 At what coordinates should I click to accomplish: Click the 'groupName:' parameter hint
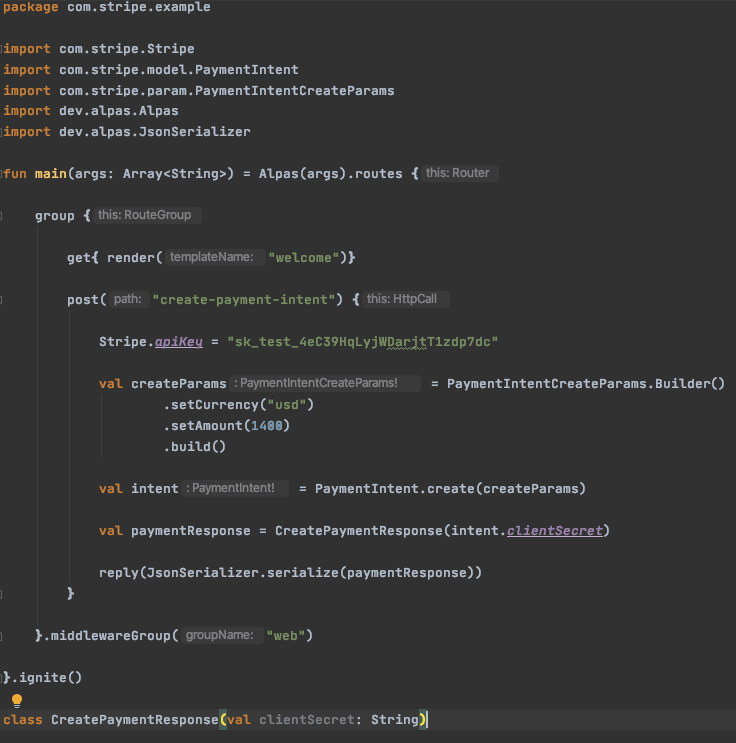point(220,635)
